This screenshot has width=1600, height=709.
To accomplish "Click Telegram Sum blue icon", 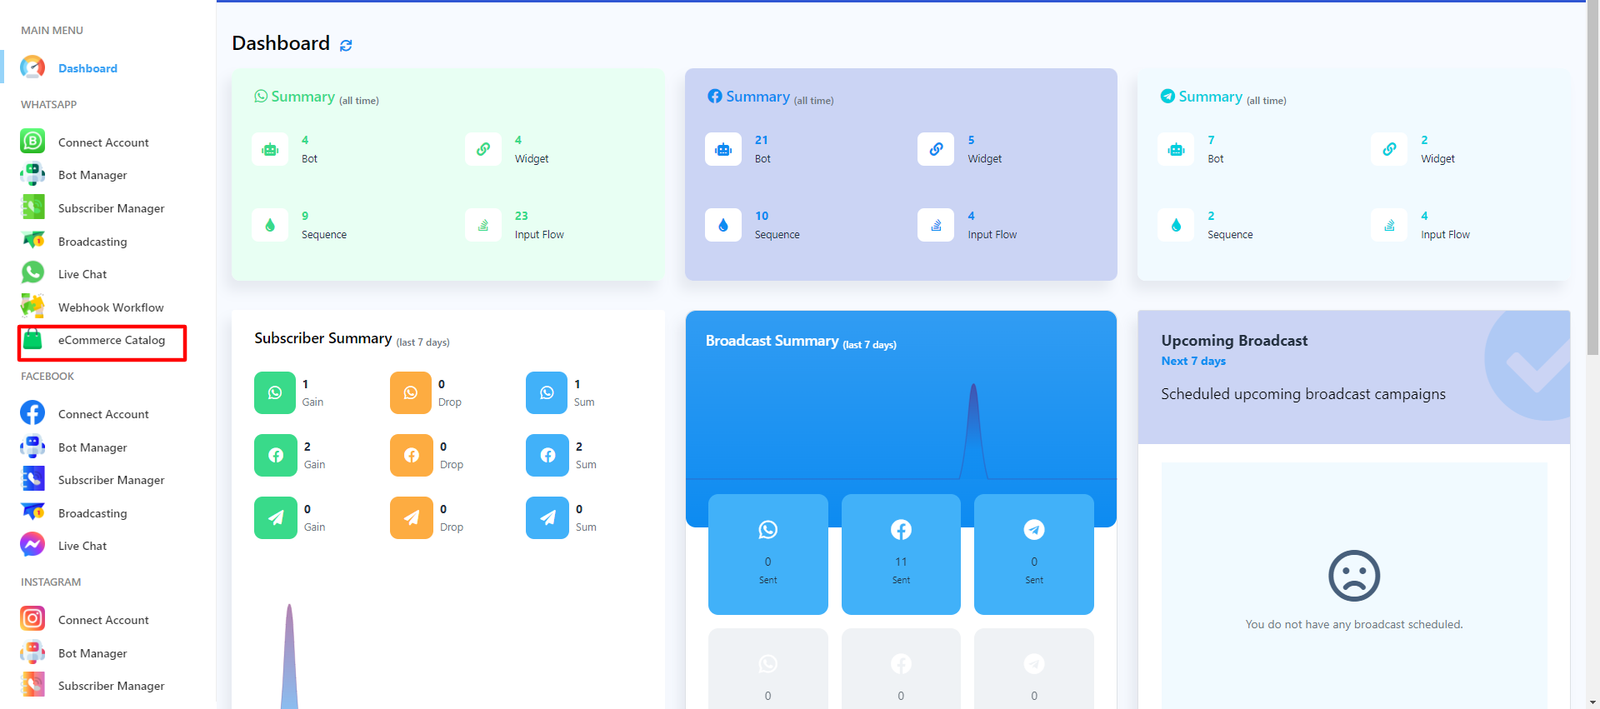I will tap(547, 518).
